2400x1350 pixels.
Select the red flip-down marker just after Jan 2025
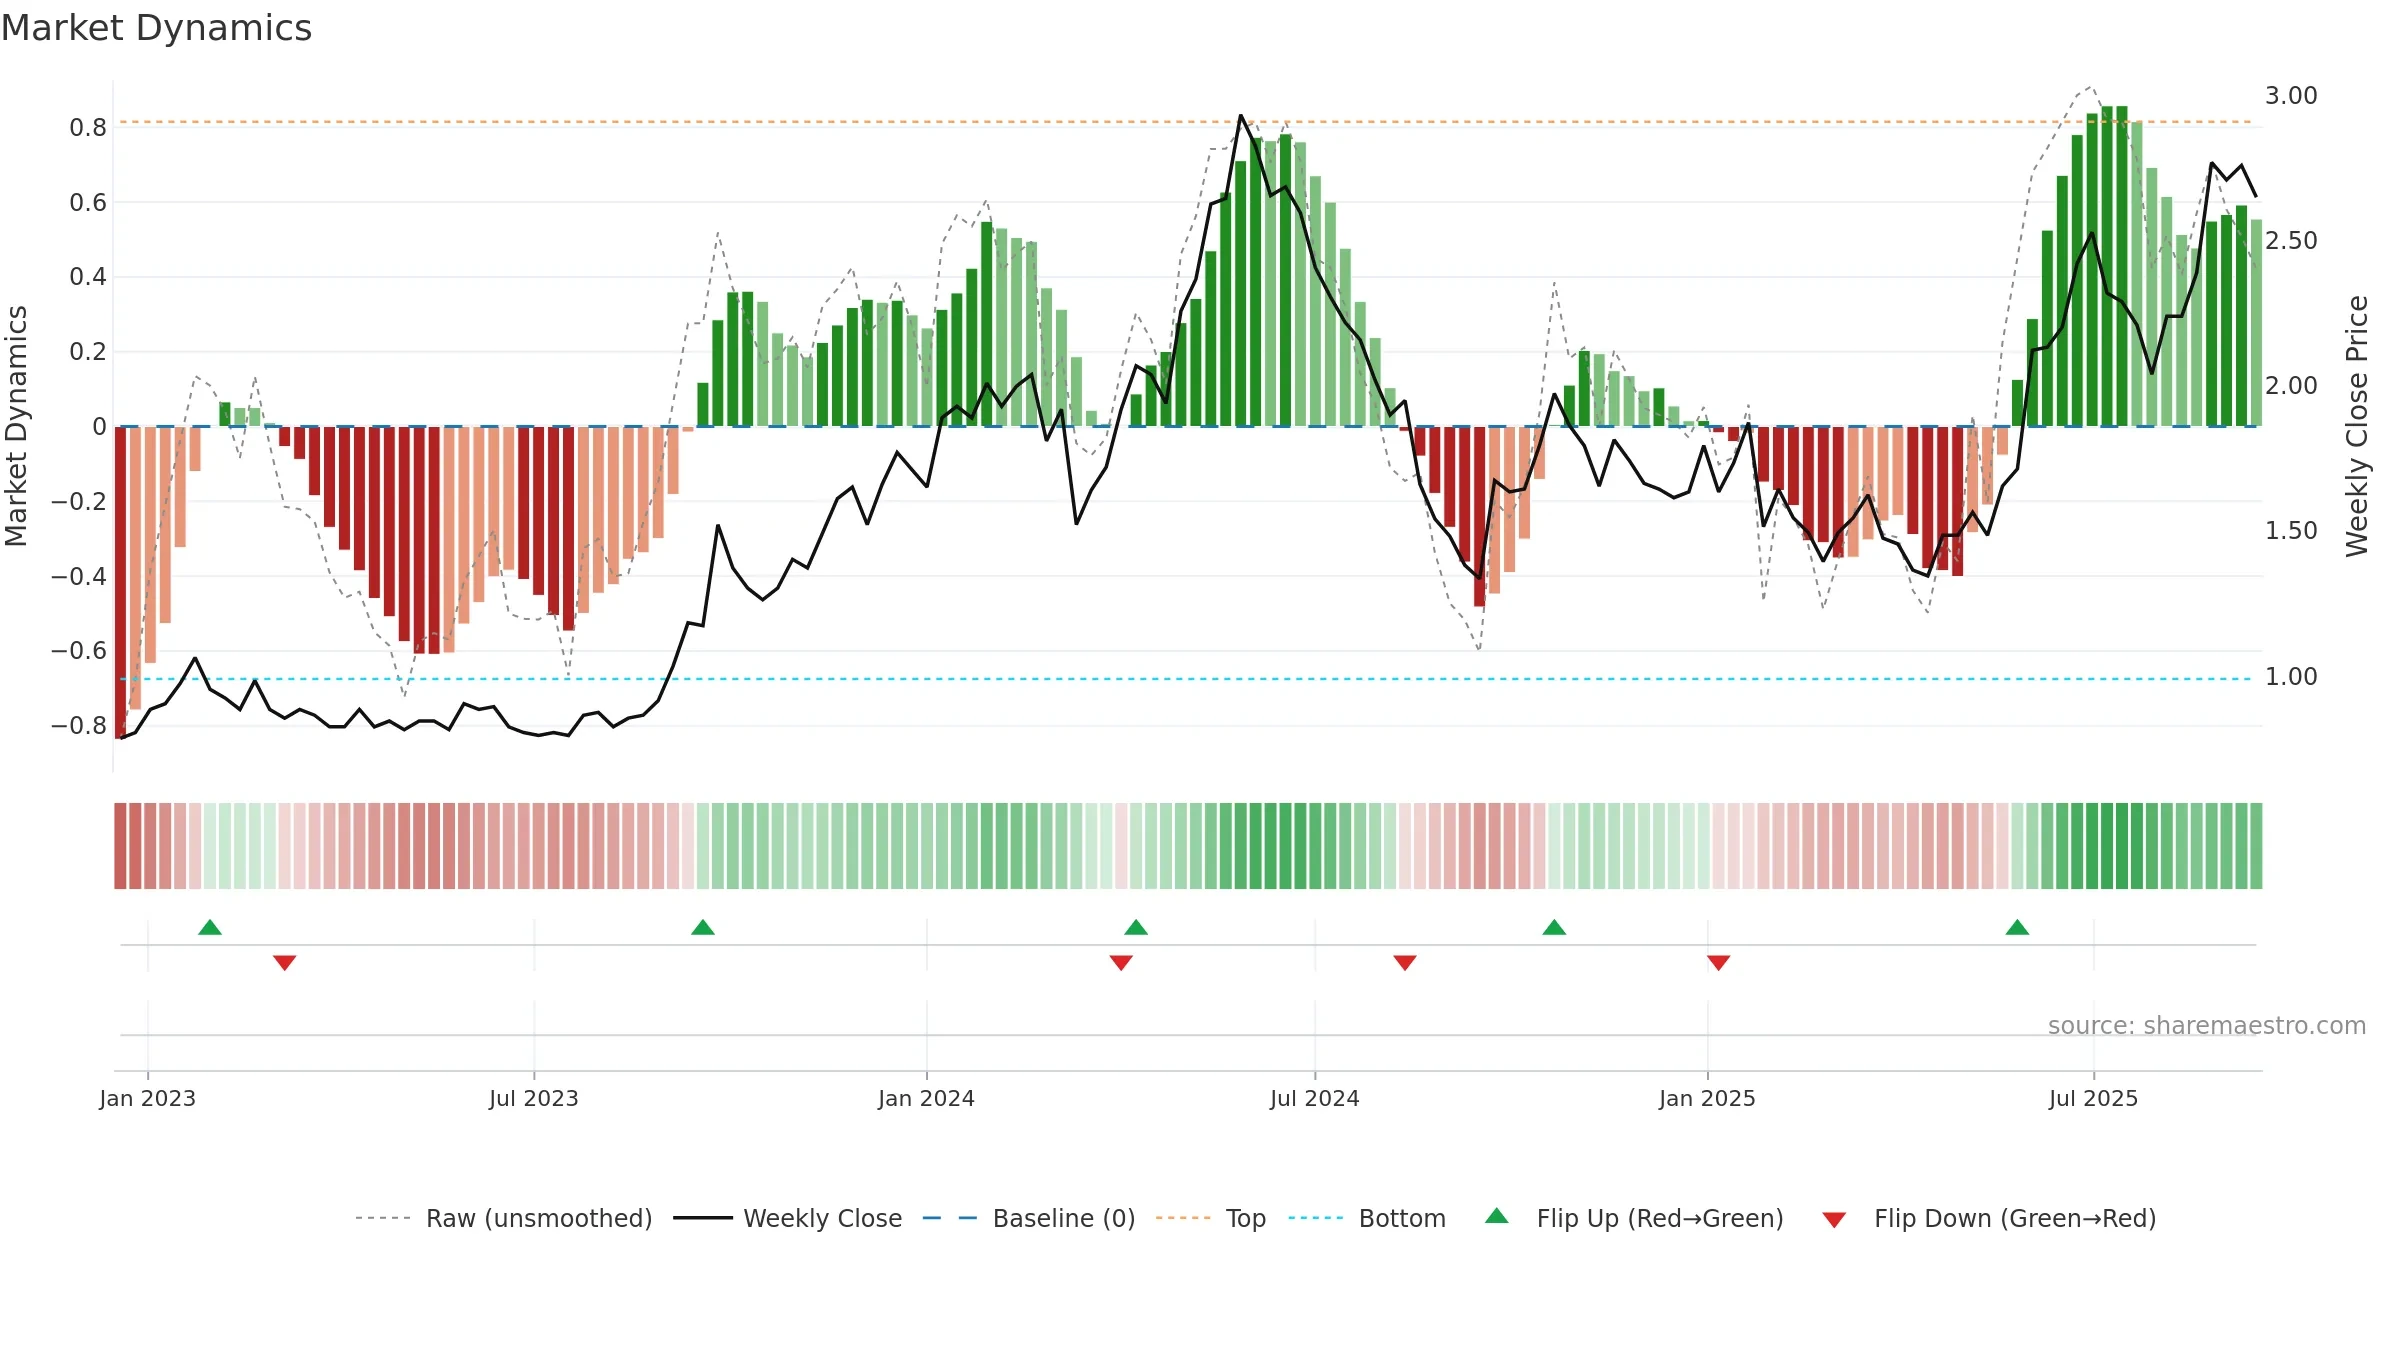(1719, 962)
